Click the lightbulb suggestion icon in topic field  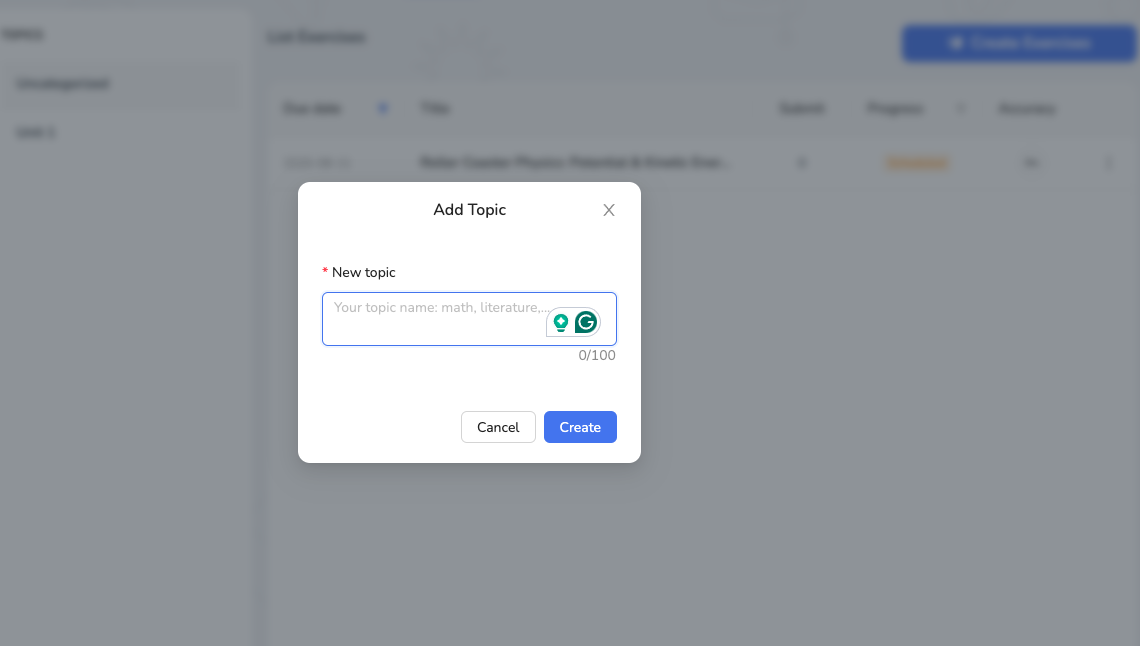click(561, 321)
